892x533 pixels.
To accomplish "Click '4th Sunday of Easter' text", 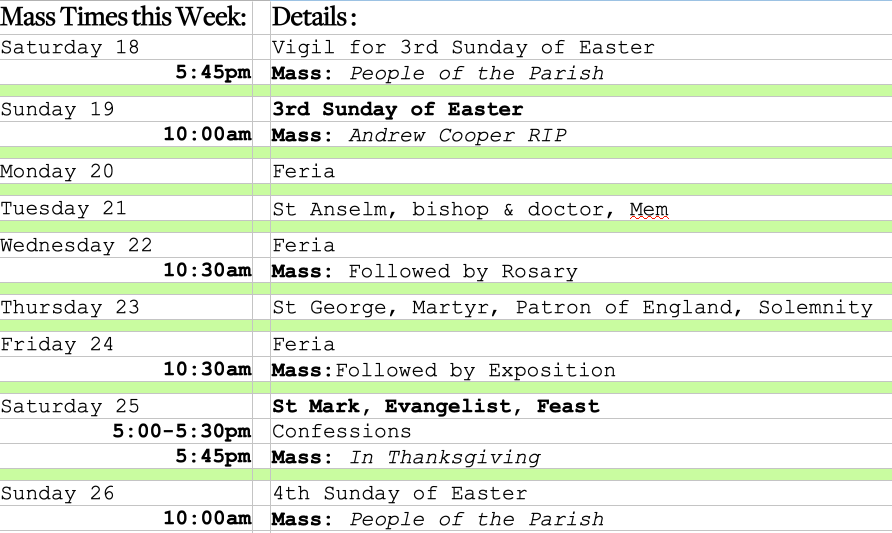I will (399, 493).
